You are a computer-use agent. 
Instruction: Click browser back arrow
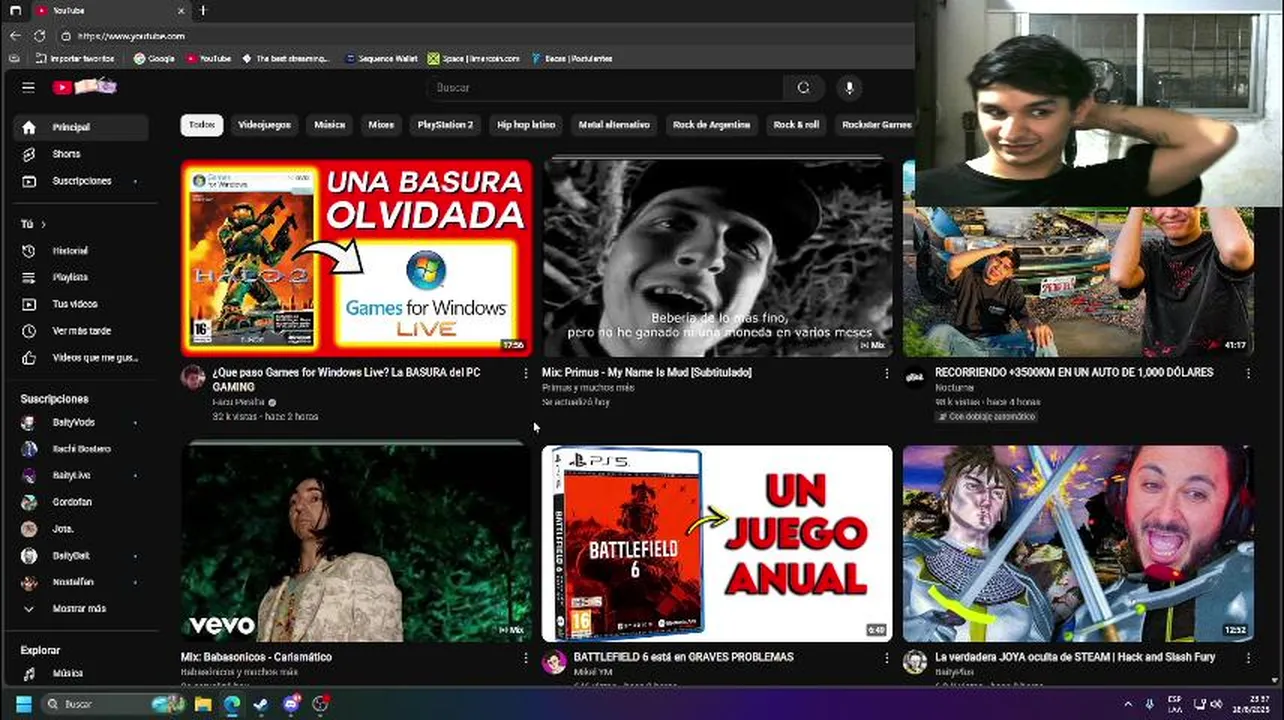pos(15,36)
